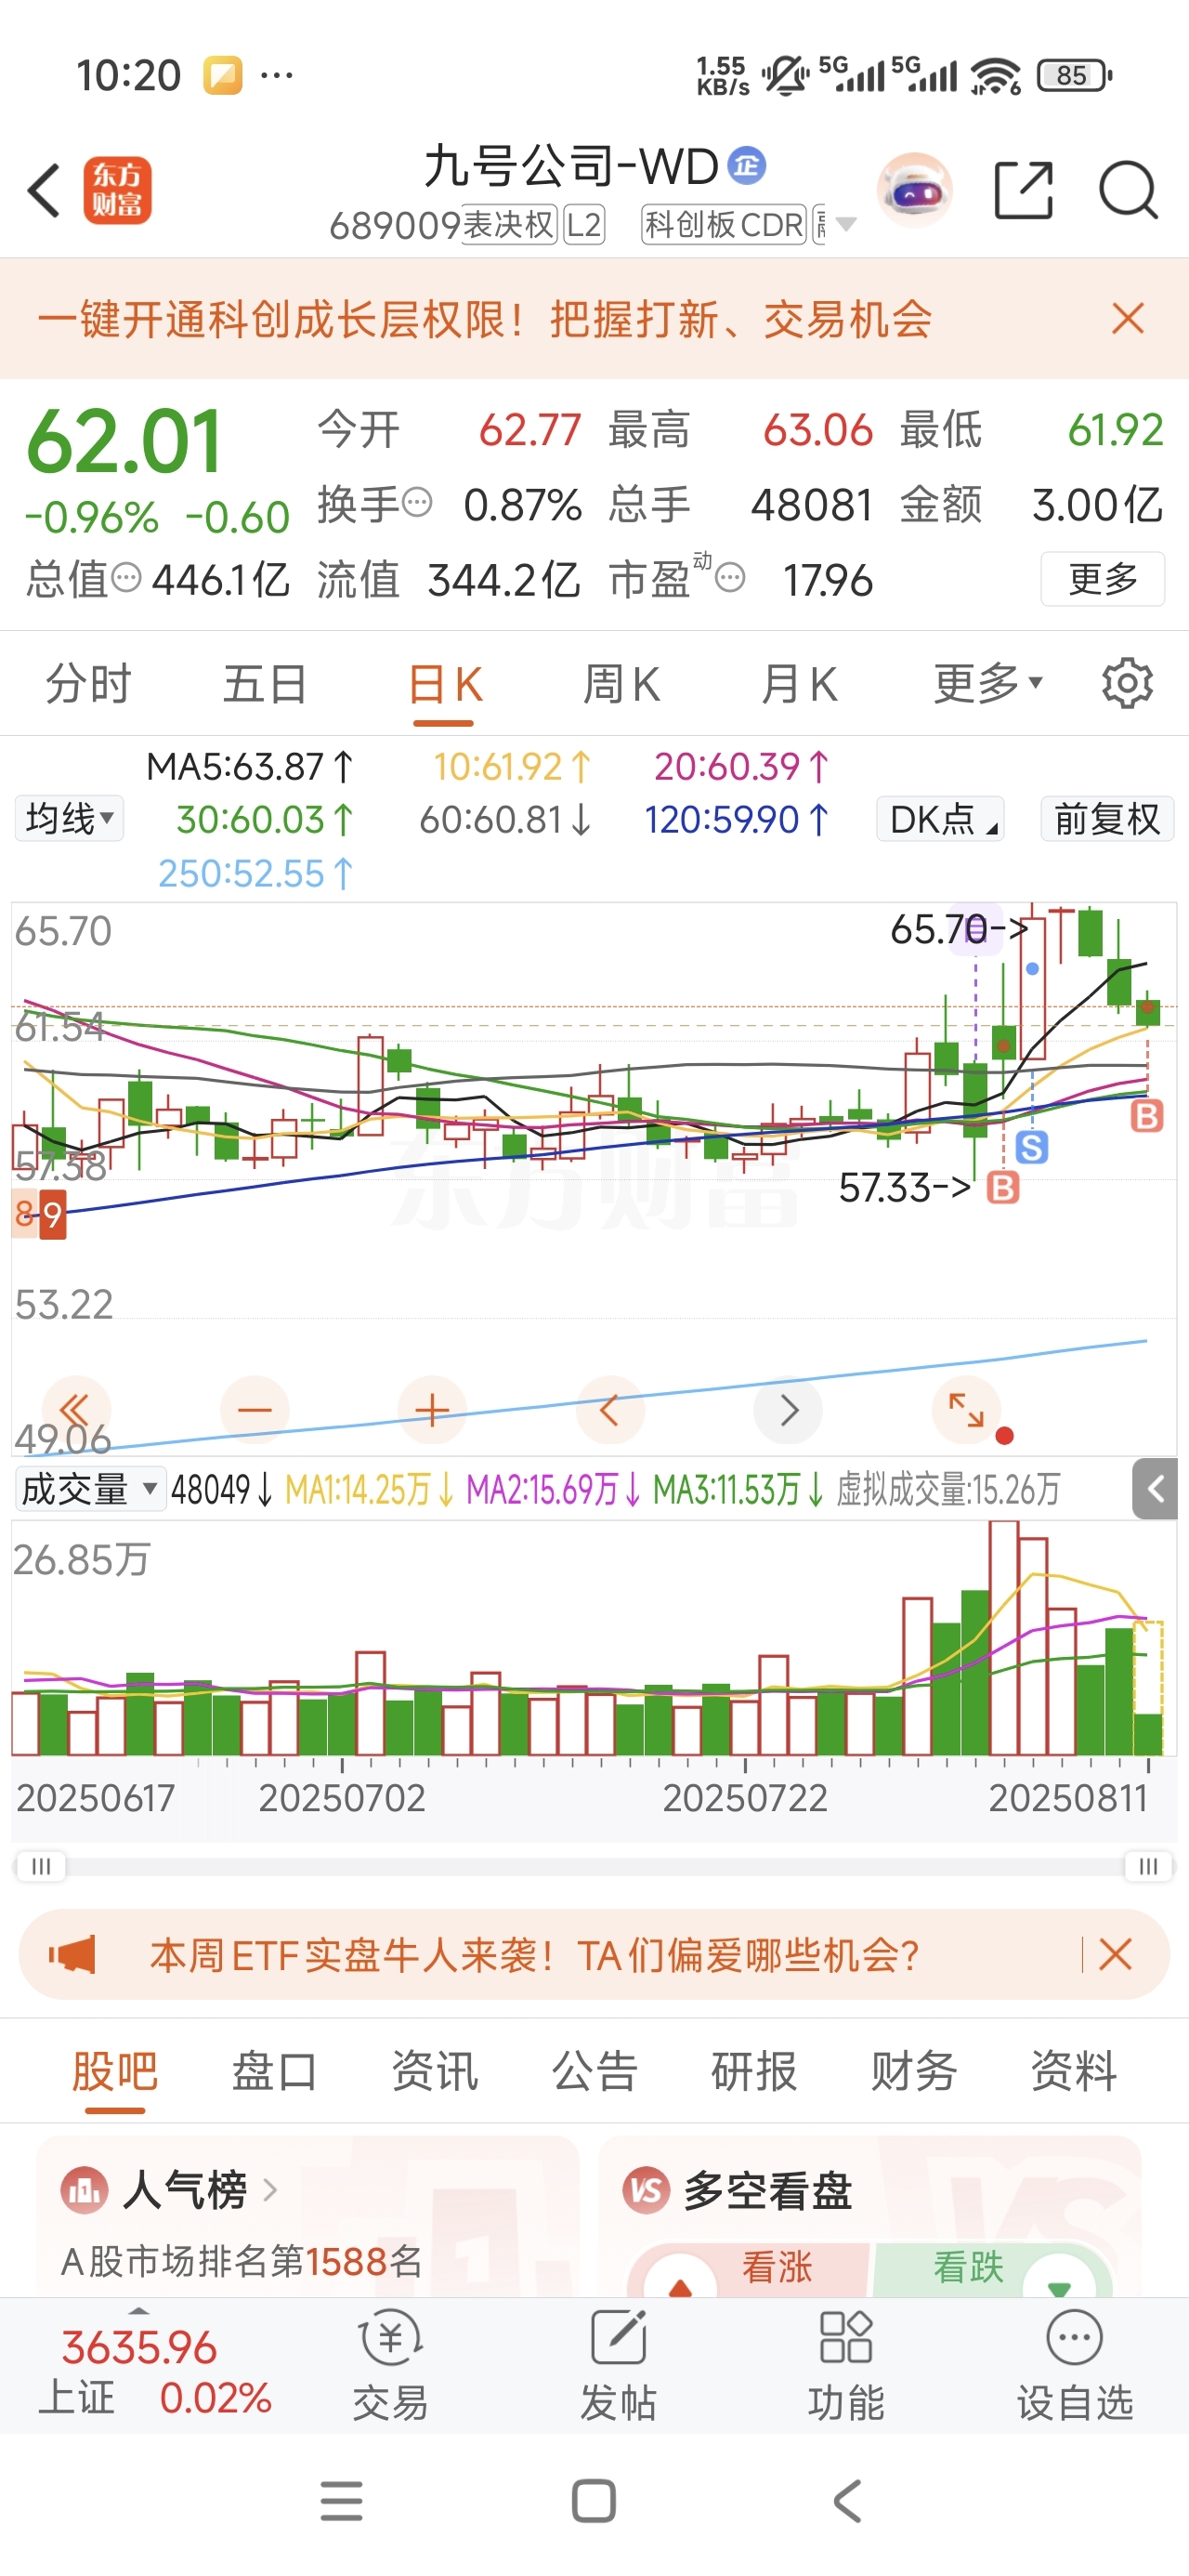Zoom out the K-line chart
Image resolution: width=1189 pixels, height=2576 pixels.
tap(255, 1410)
